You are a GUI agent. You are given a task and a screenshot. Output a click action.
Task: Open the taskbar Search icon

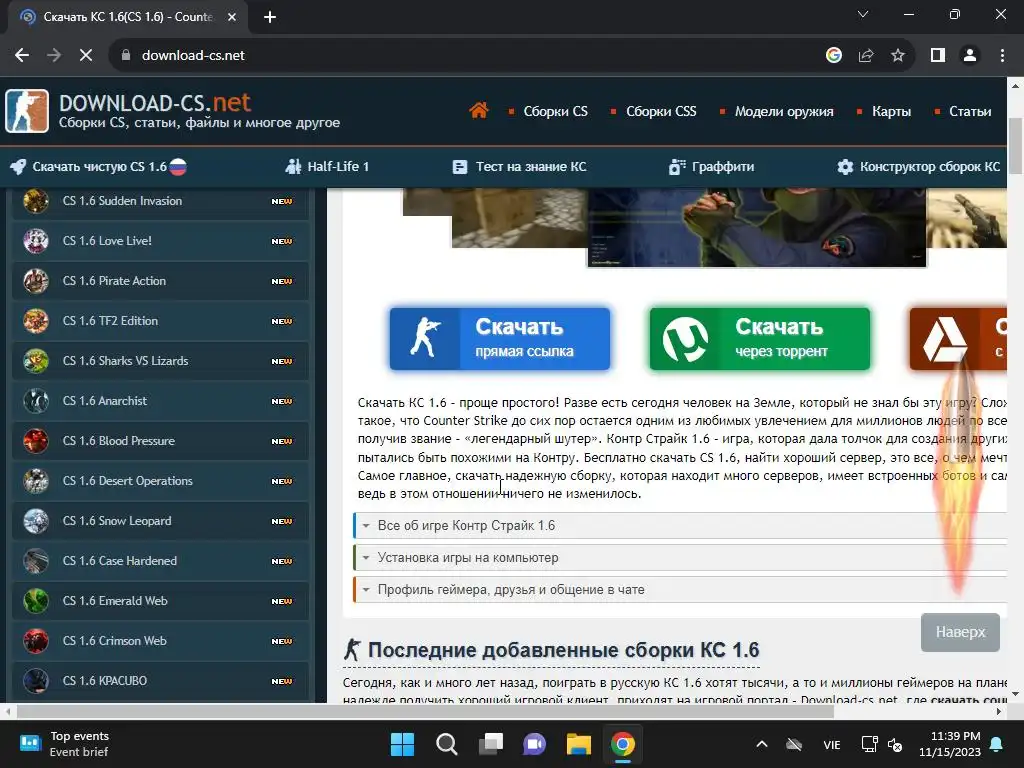pyautogui.click(x=447, y=744)
